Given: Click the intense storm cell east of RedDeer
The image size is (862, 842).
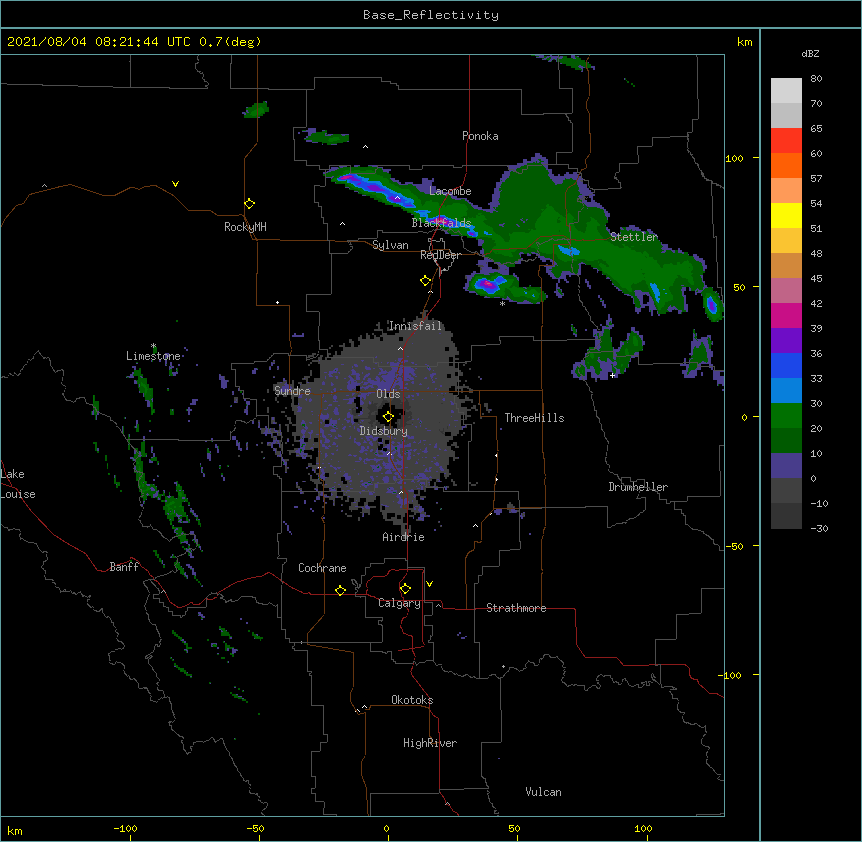Looking at the screenshot, I should [488, 284].
